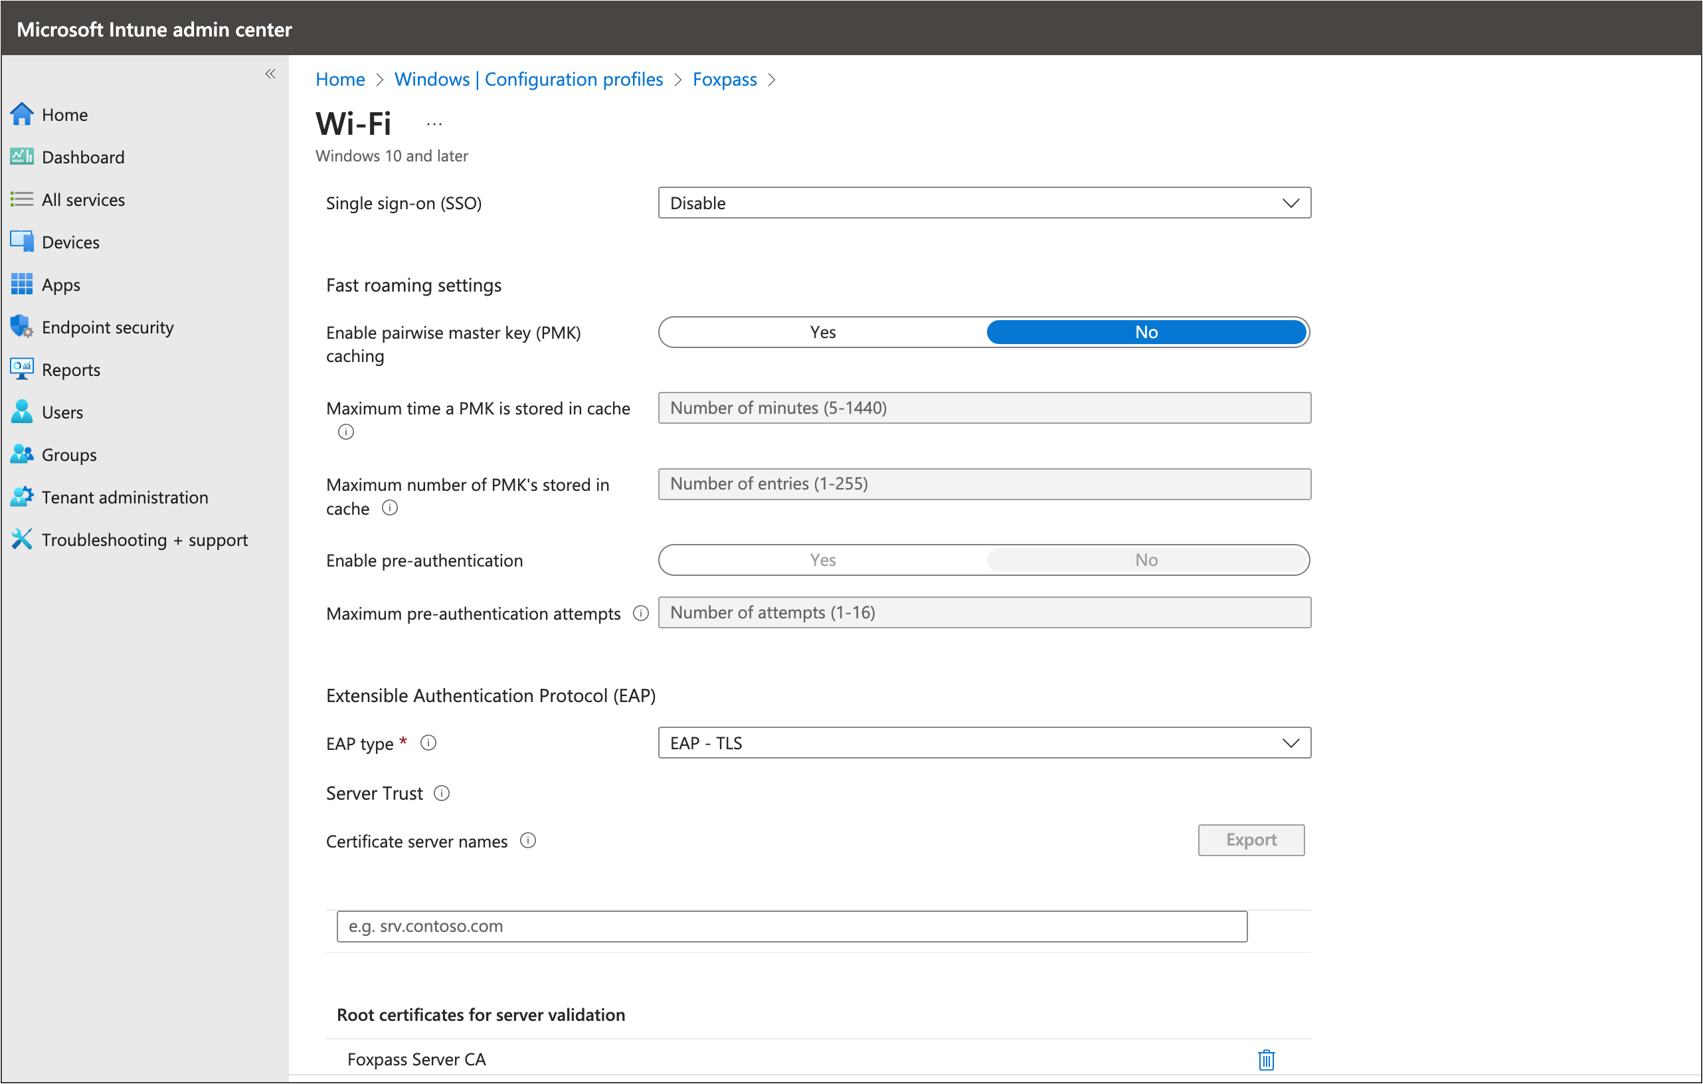This screenshot has width=1703, height=1084.
Task: Collapse the left navigation sidebar
Action: (x=270, y=74)
